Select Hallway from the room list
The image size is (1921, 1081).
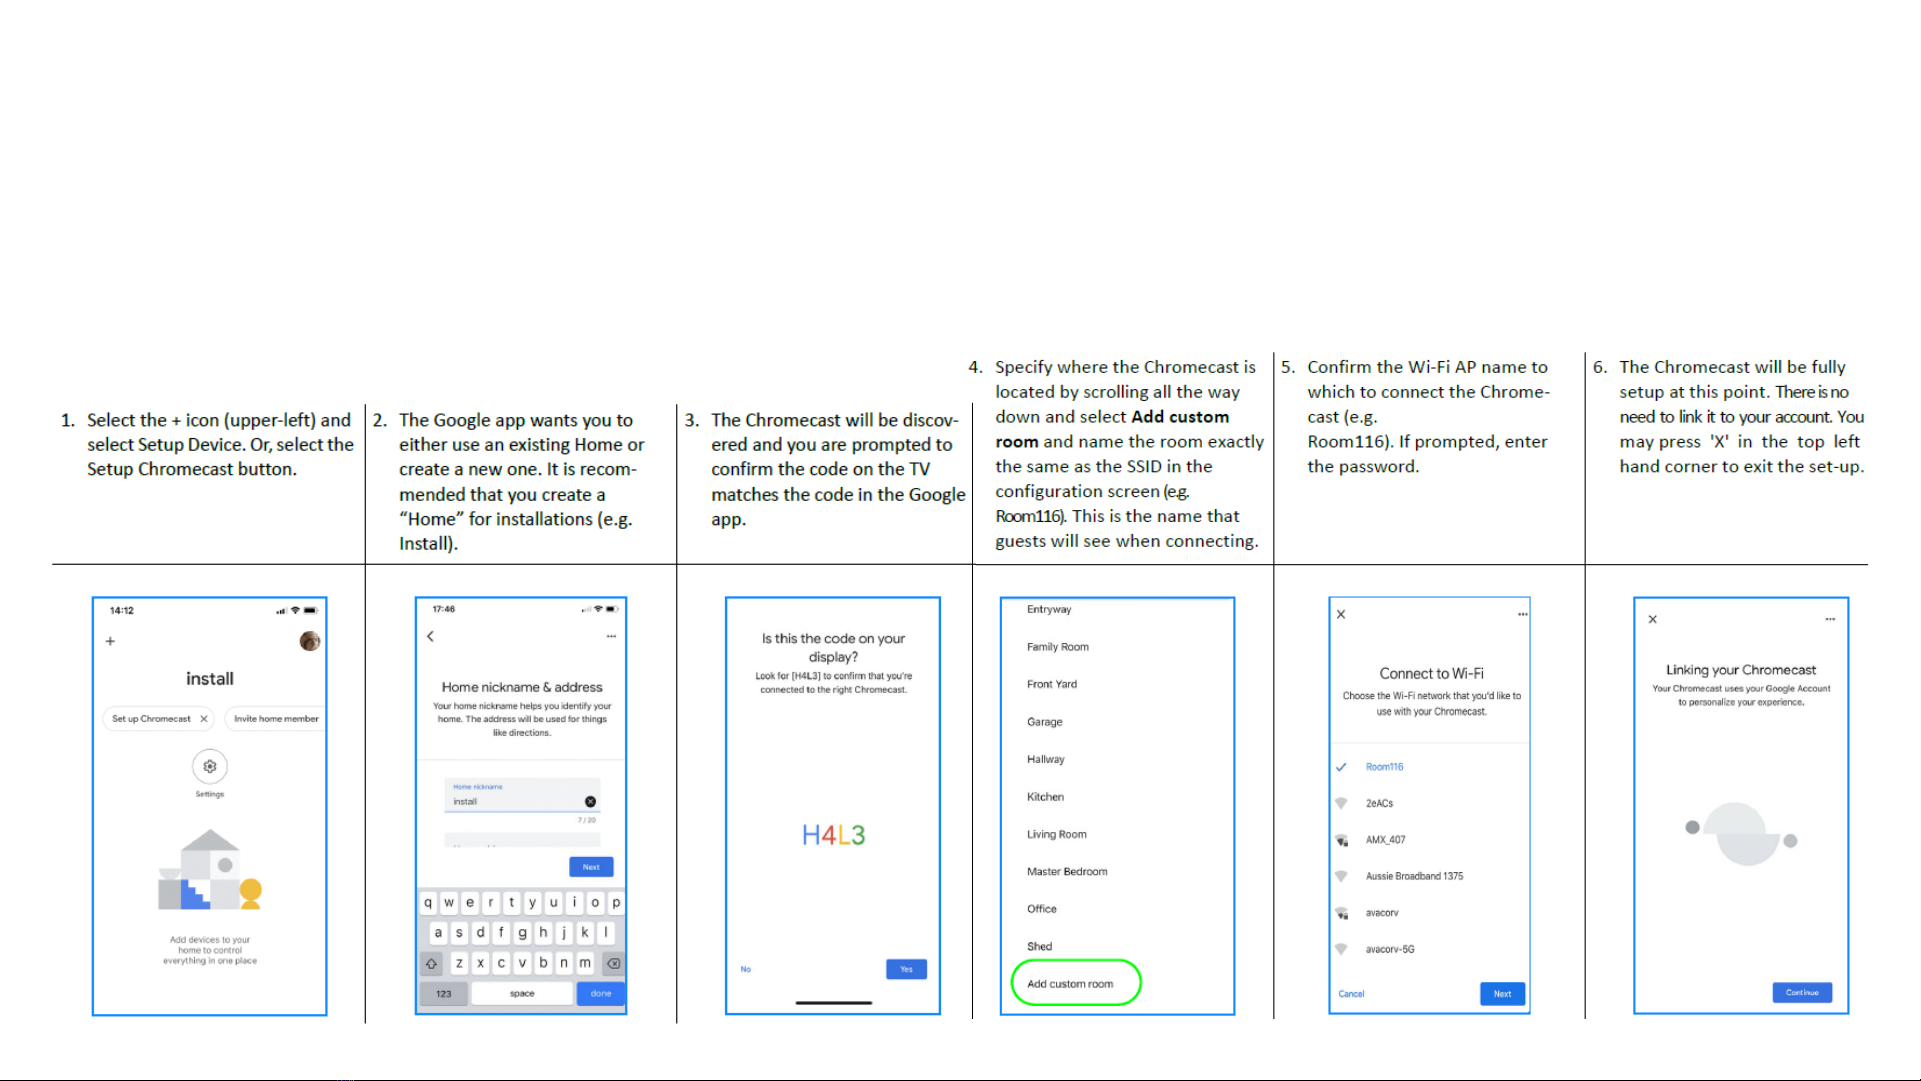[1046, 759]
